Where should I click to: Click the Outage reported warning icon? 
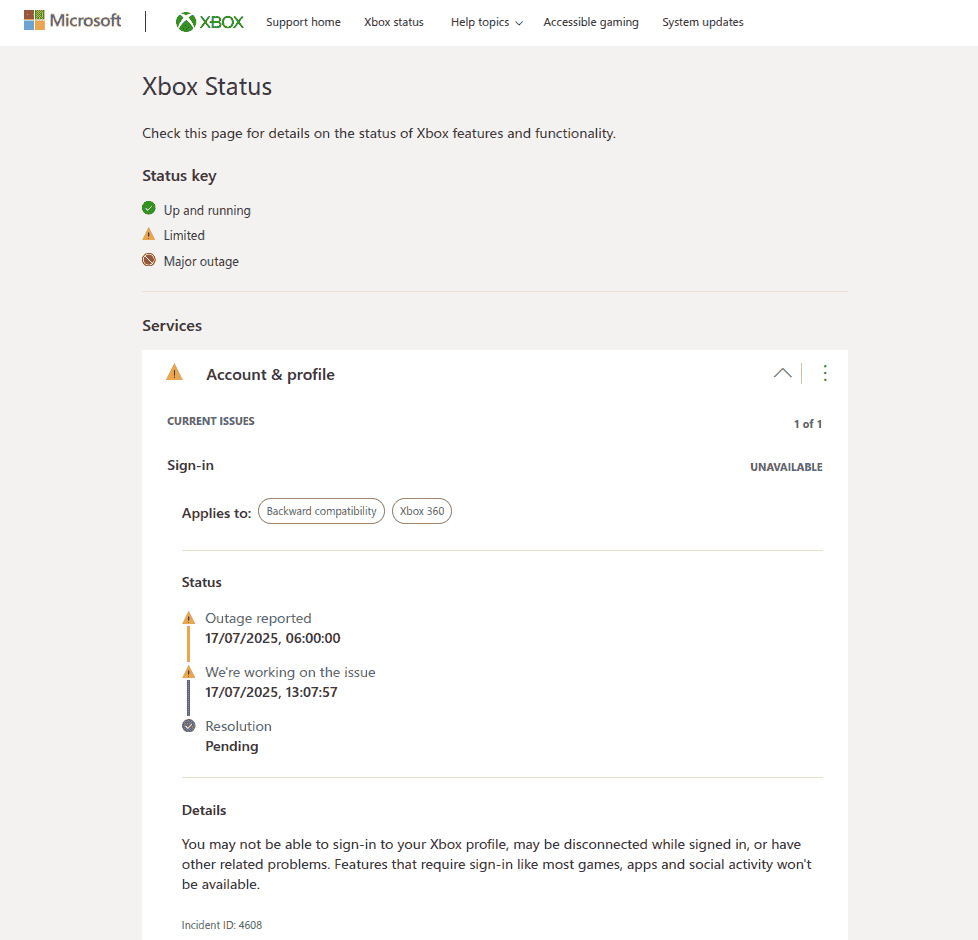188,618
